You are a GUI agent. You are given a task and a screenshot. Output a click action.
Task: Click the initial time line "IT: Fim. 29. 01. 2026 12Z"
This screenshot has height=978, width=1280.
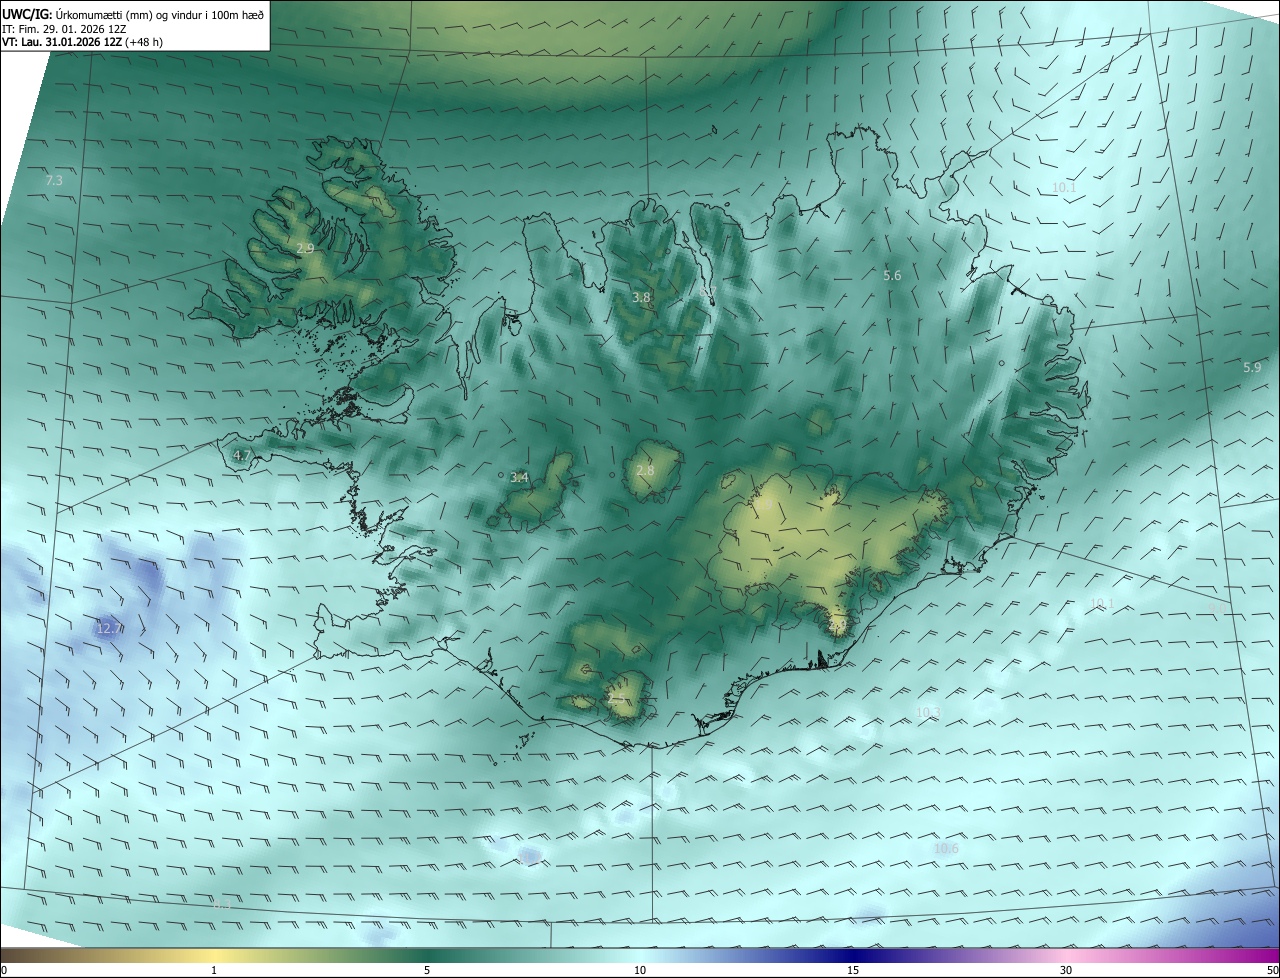64,29
